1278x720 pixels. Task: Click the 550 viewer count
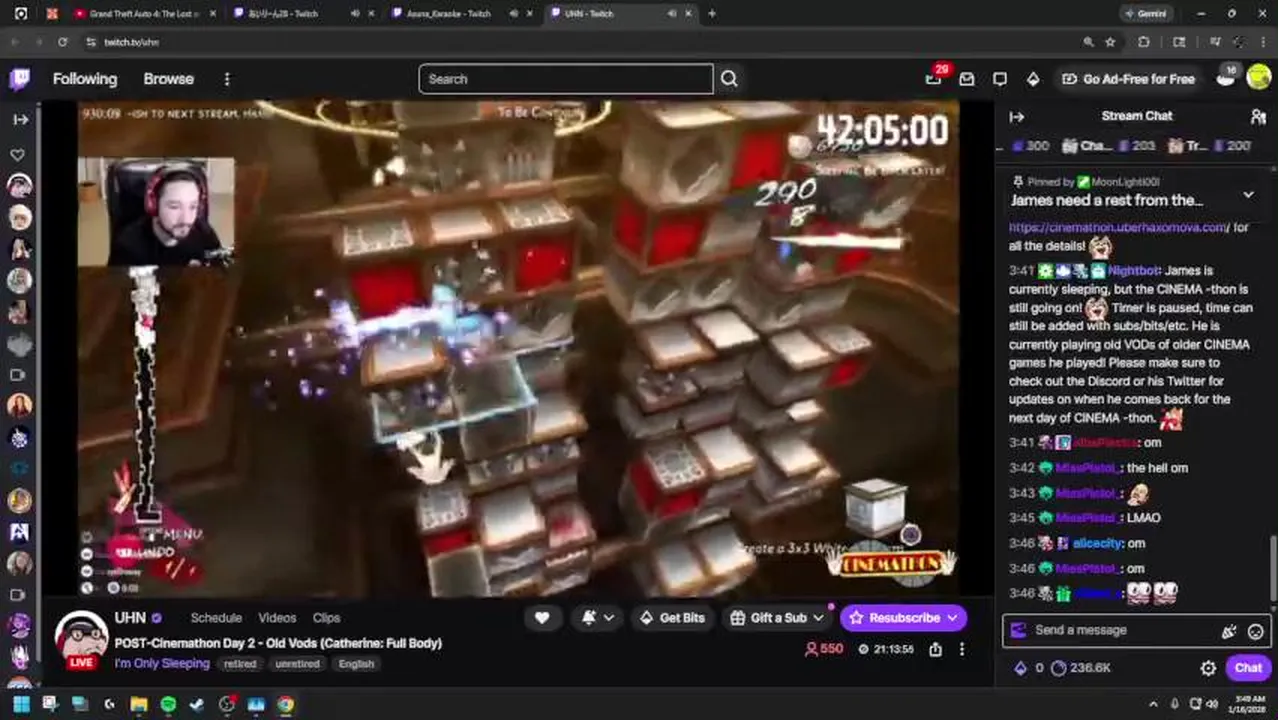click(824, 649)
